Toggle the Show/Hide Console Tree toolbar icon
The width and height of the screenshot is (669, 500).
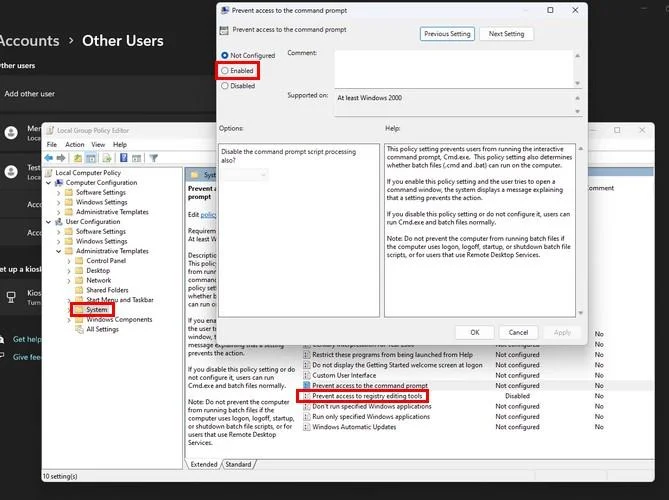coord(91,158)
